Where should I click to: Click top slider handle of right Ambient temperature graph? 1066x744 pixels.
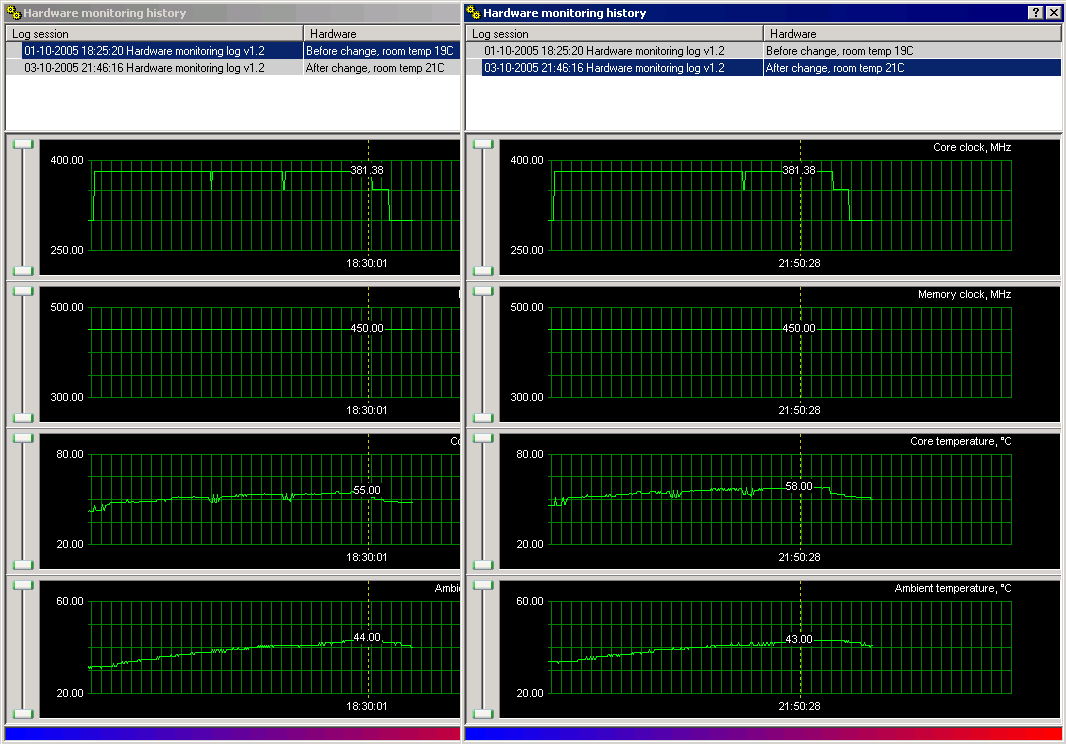[x=483, y=585]
